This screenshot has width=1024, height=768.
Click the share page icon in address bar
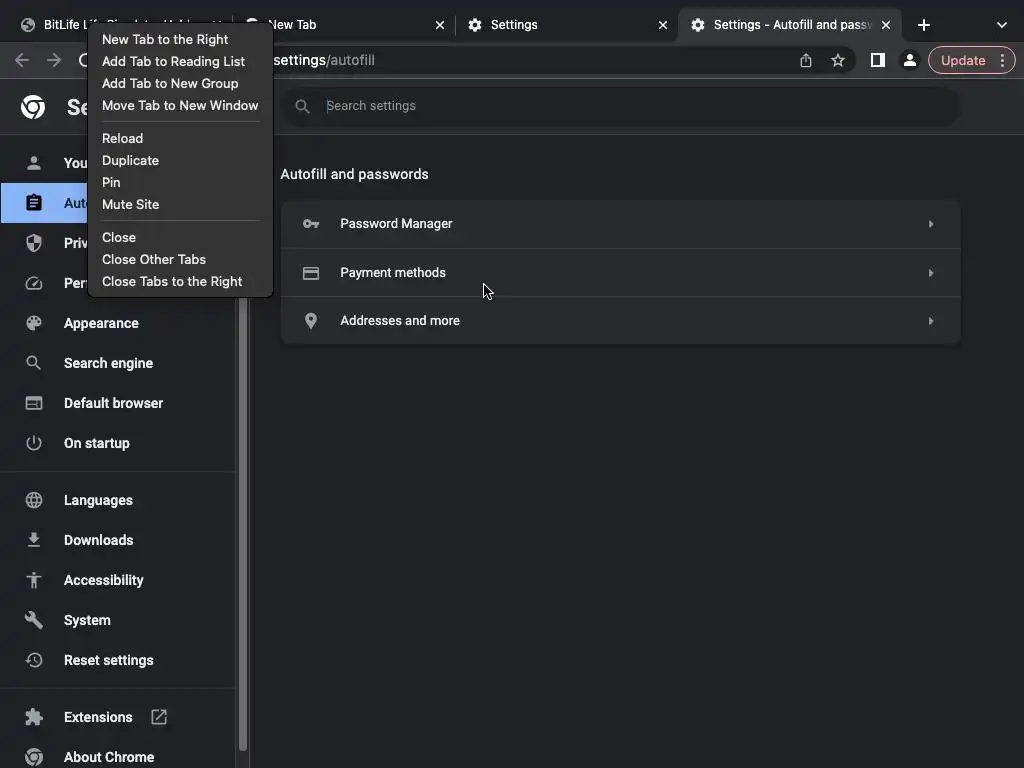coord(806,60)
